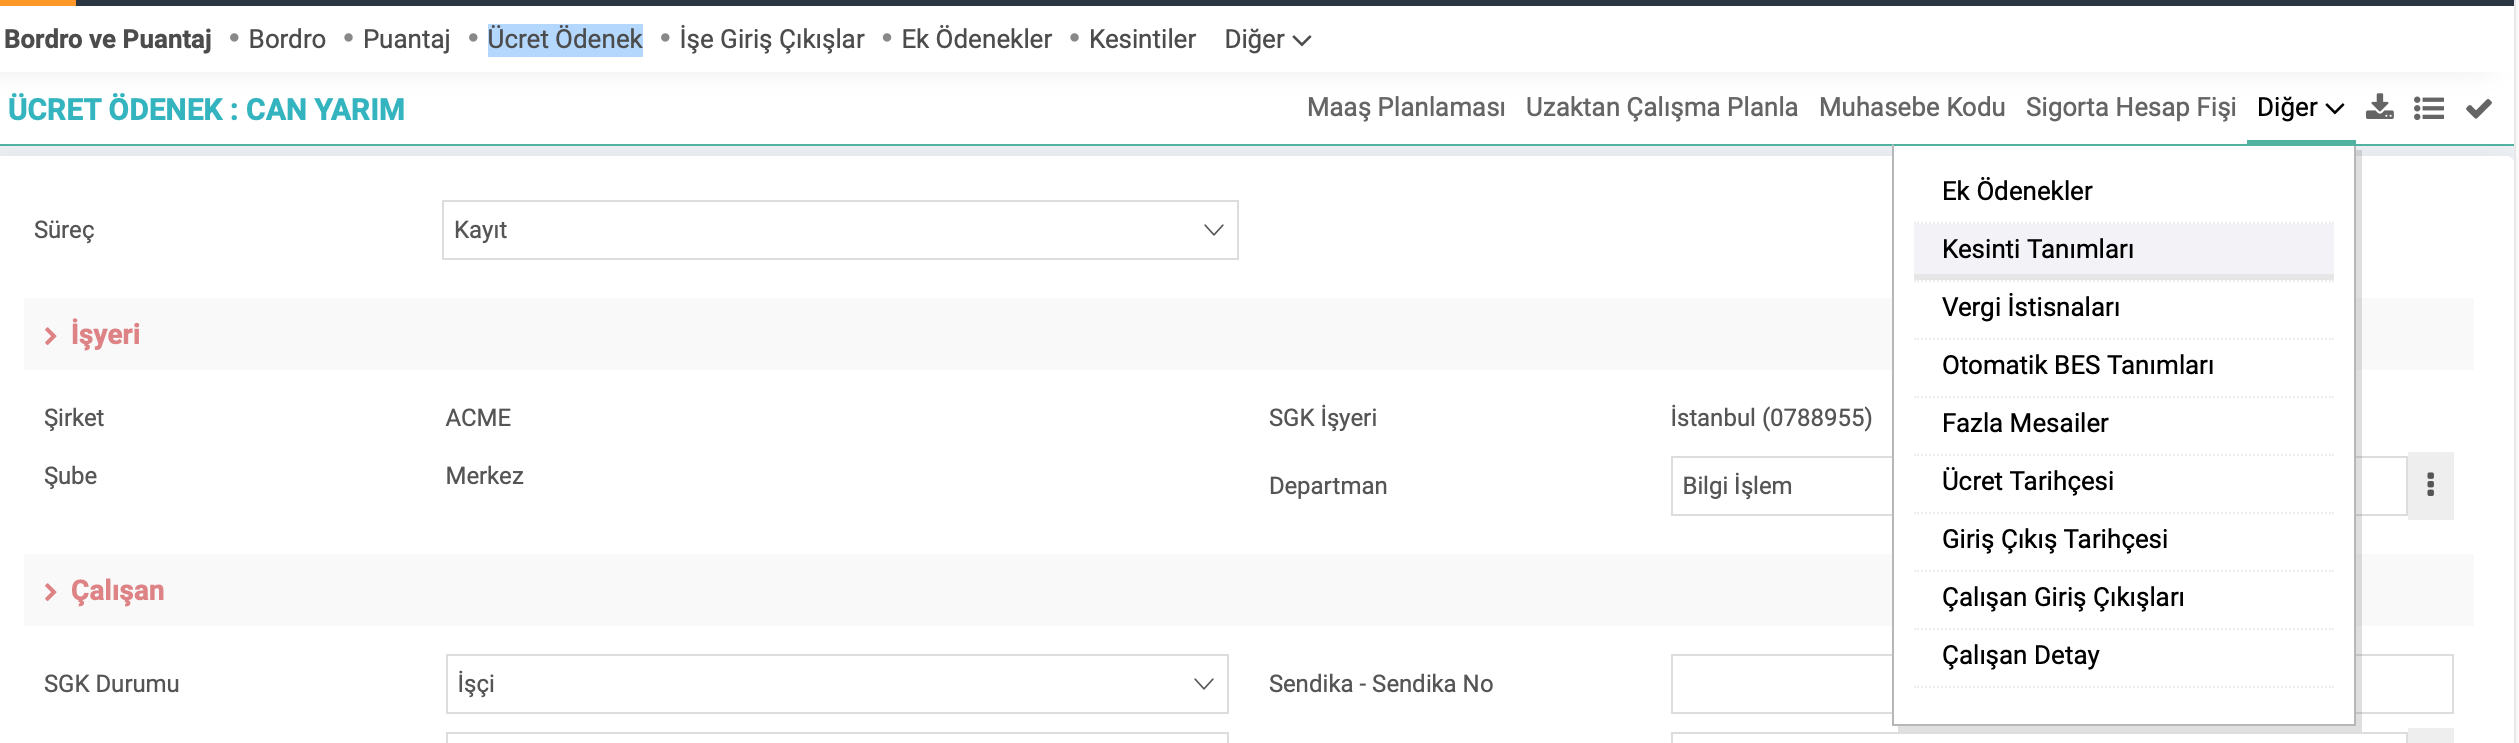Select the Ücret Ödenek tab

click(x=565, y=39)
